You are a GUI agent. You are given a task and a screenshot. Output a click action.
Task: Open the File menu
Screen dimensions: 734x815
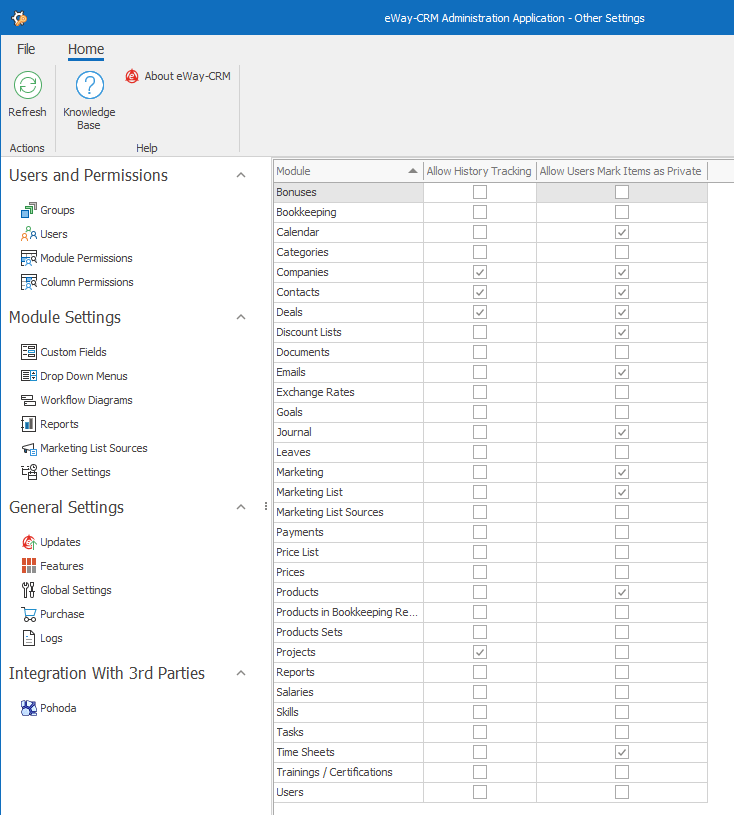(x=26, y=49)
